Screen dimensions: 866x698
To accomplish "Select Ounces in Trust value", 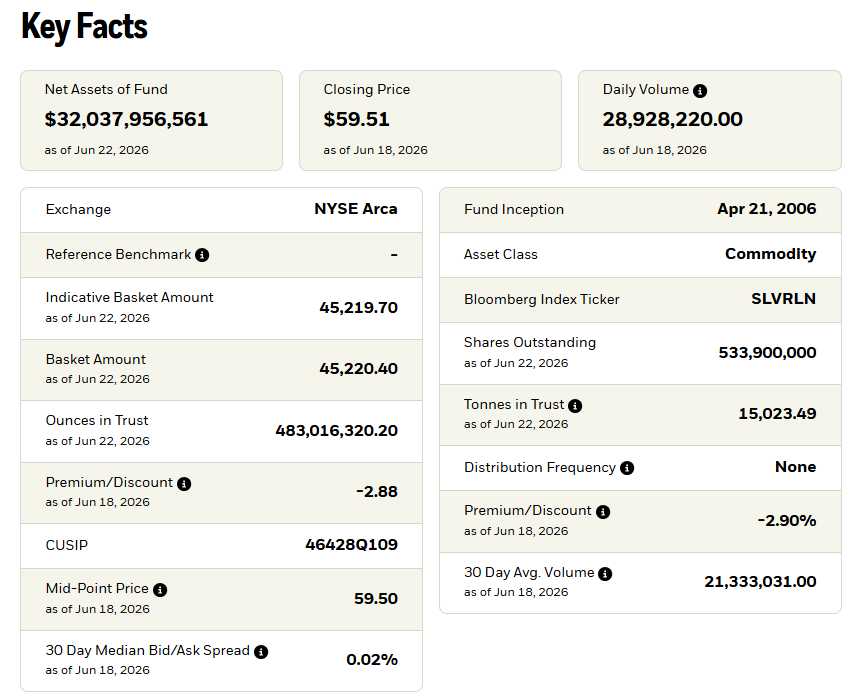I will 336,431.
